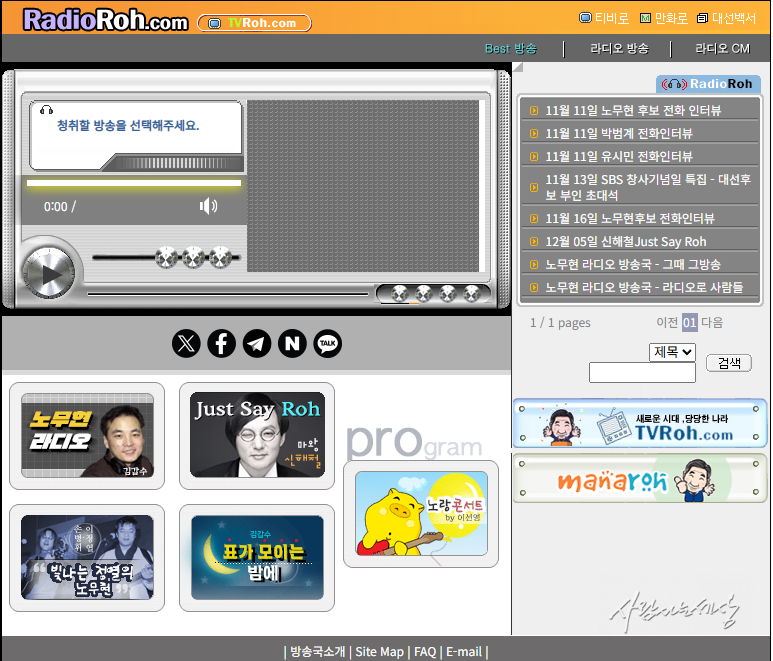The height and width of the screenshot is (661, 773).
Task: Open the 노랑콘서트 program thumbnail
Action: 421,514
